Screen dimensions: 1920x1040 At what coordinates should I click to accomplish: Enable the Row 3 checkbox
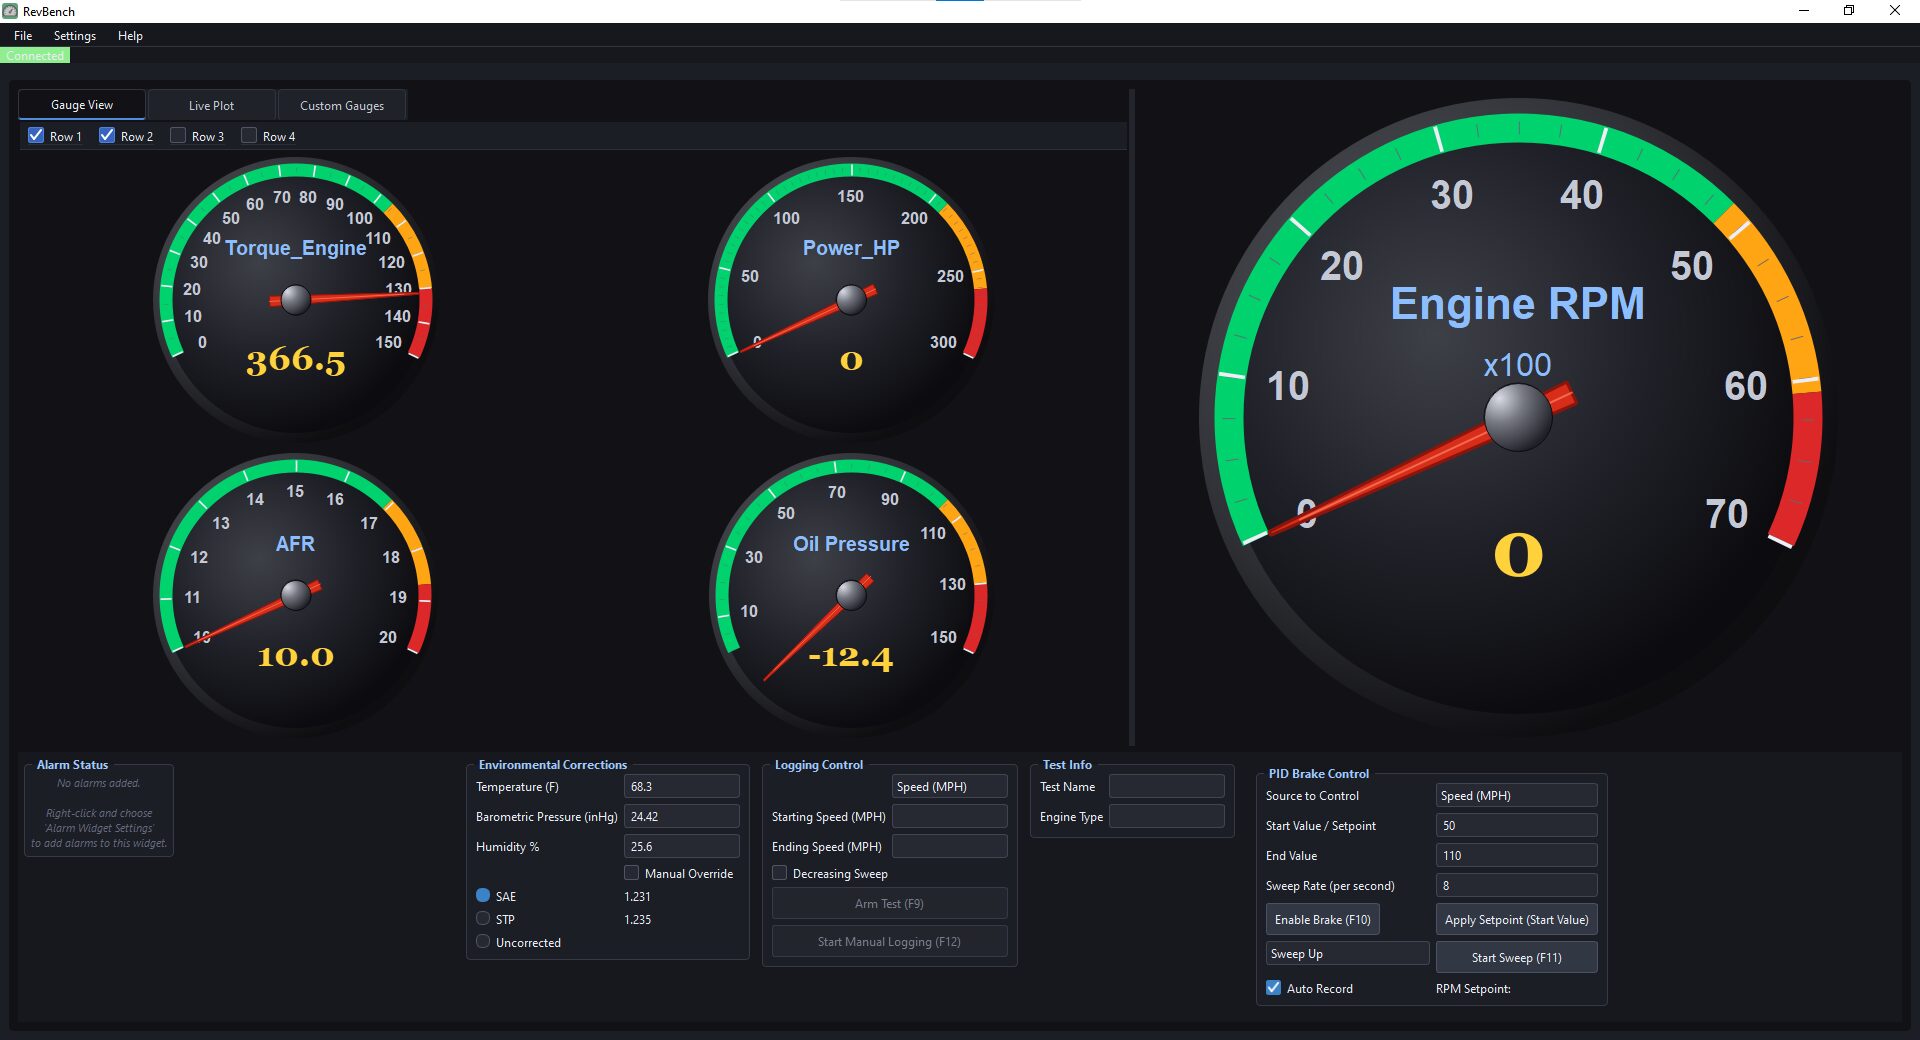179,136
